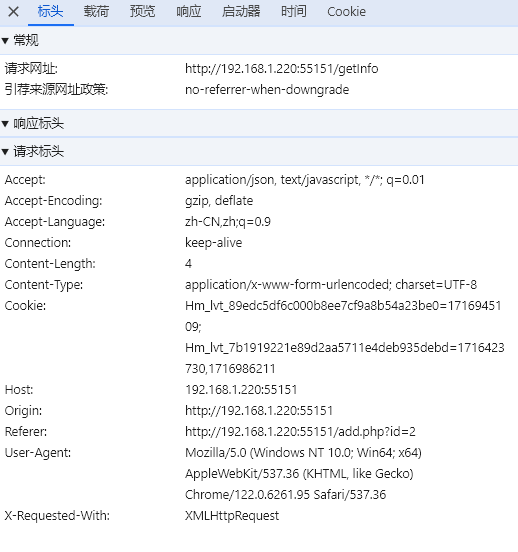
Task: Collapse the 请求标头 section triangle
Action: click(5, 152)
